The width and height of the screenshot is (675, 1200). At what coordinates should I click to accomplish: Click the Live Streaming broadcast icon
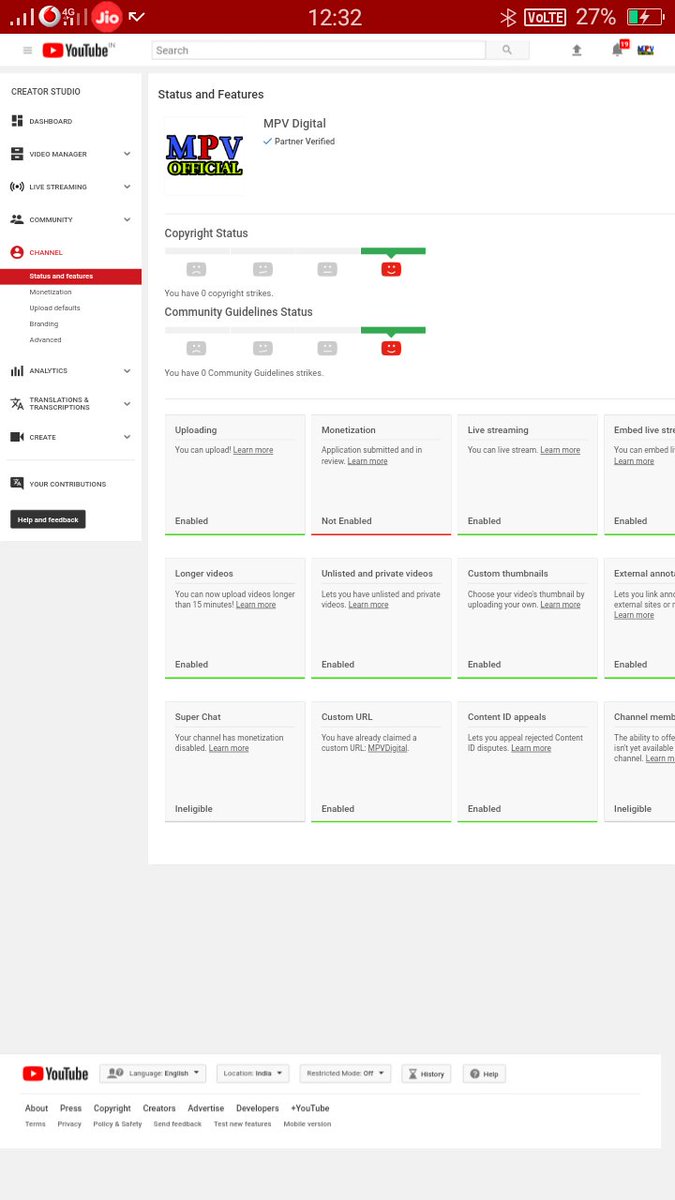(17, 187)
